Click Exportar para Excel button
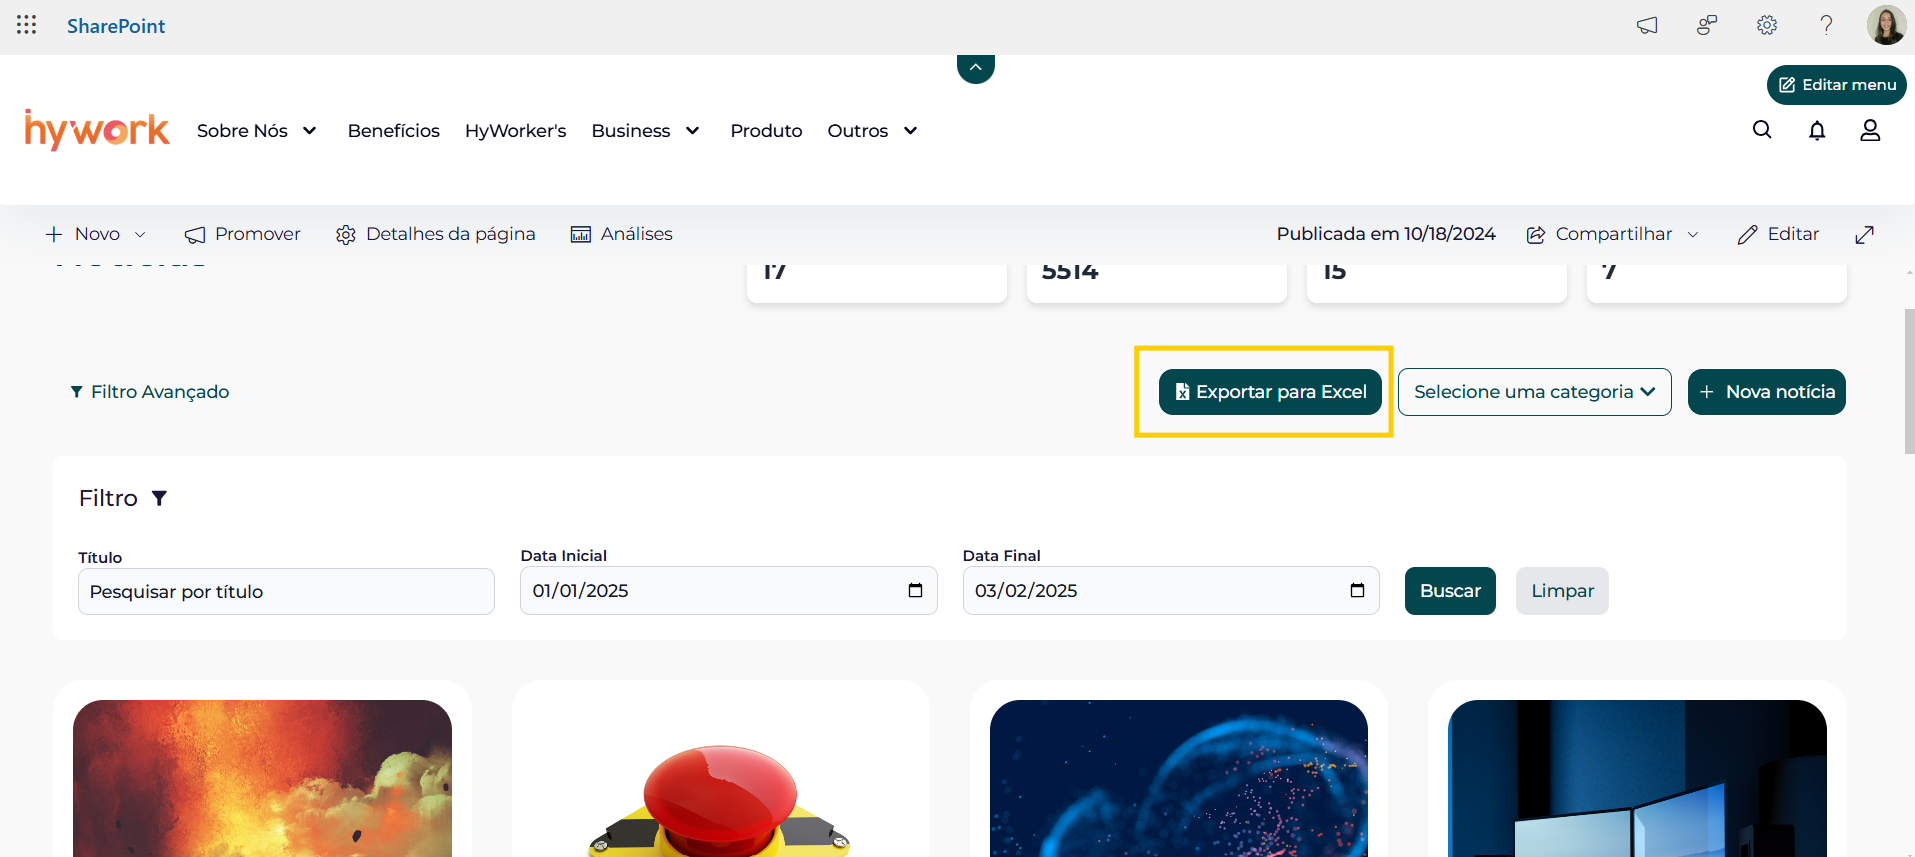This screenshot has width=1915, height=857. tap(1270, 392)
